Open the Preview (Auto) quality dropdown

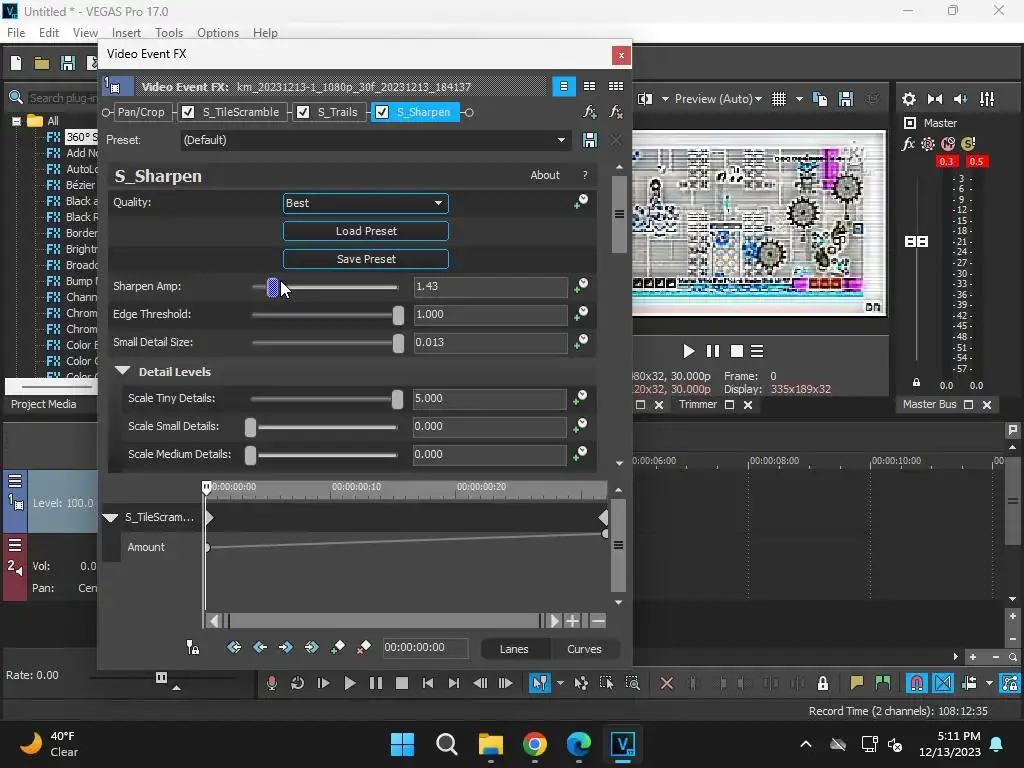click(718, 99)
